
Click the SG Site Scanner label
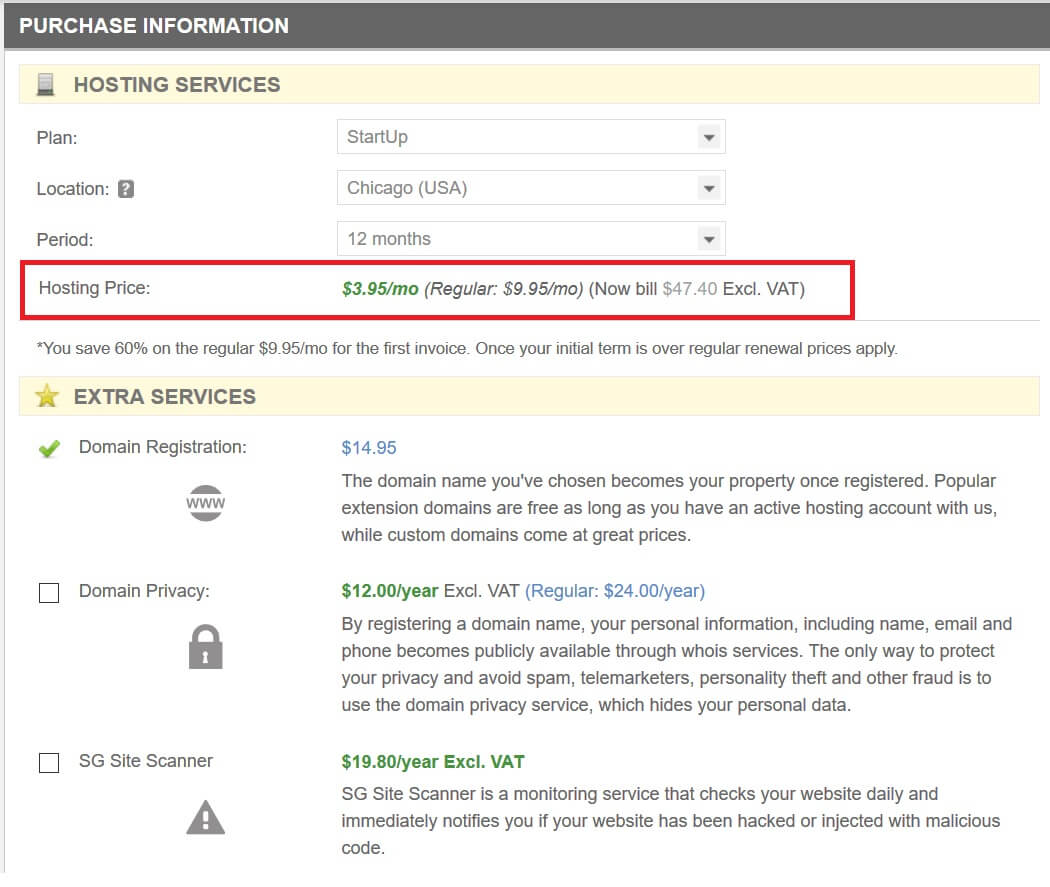point(146,761)
